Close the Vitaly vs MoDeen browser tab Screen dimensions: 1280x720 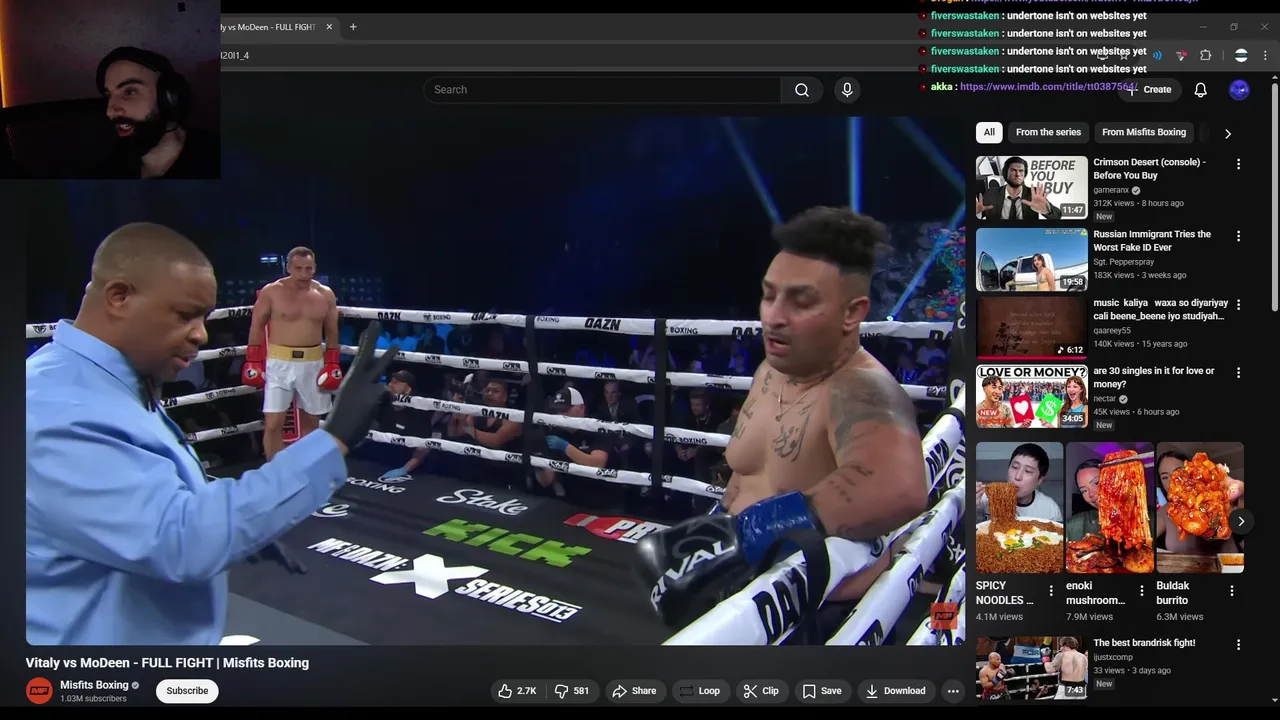point(329,27)
